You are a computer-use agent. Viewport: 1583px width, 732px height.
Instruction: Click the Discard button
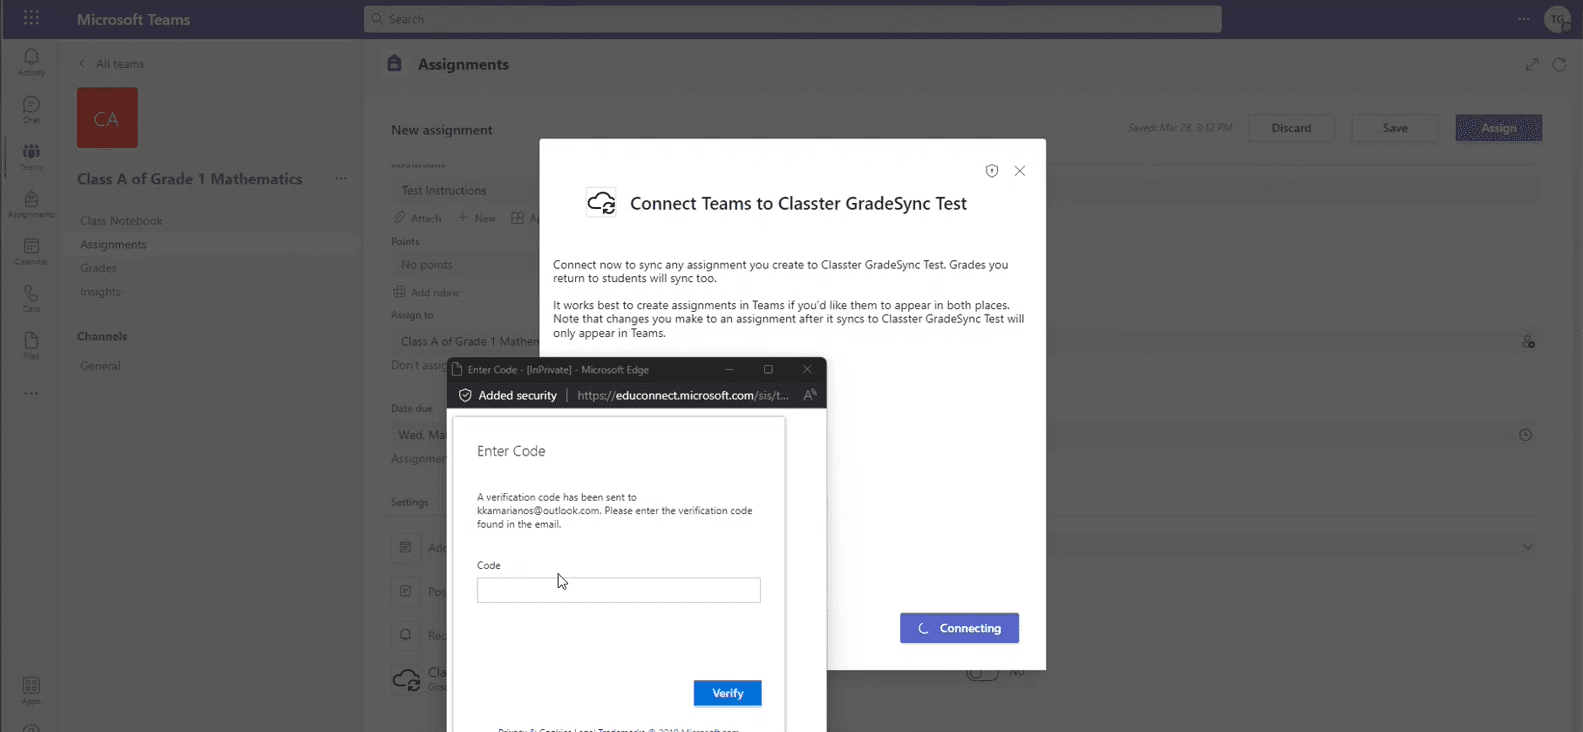tap(1291, 128)
